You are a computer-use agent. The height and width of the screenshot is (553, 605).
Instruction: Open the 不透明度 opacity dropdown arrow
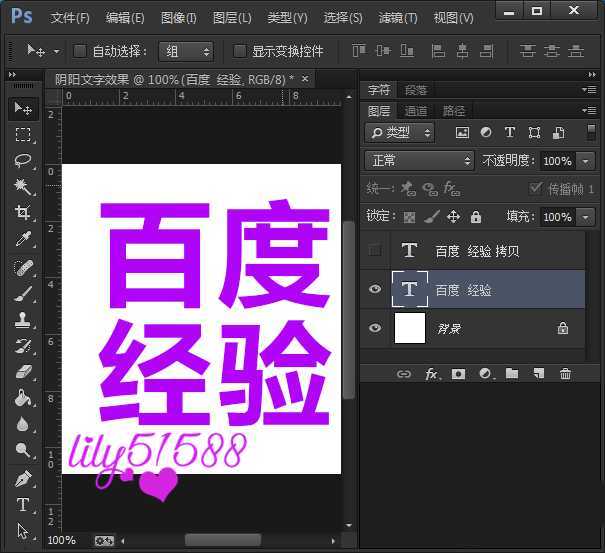click(x=586, y=161)
